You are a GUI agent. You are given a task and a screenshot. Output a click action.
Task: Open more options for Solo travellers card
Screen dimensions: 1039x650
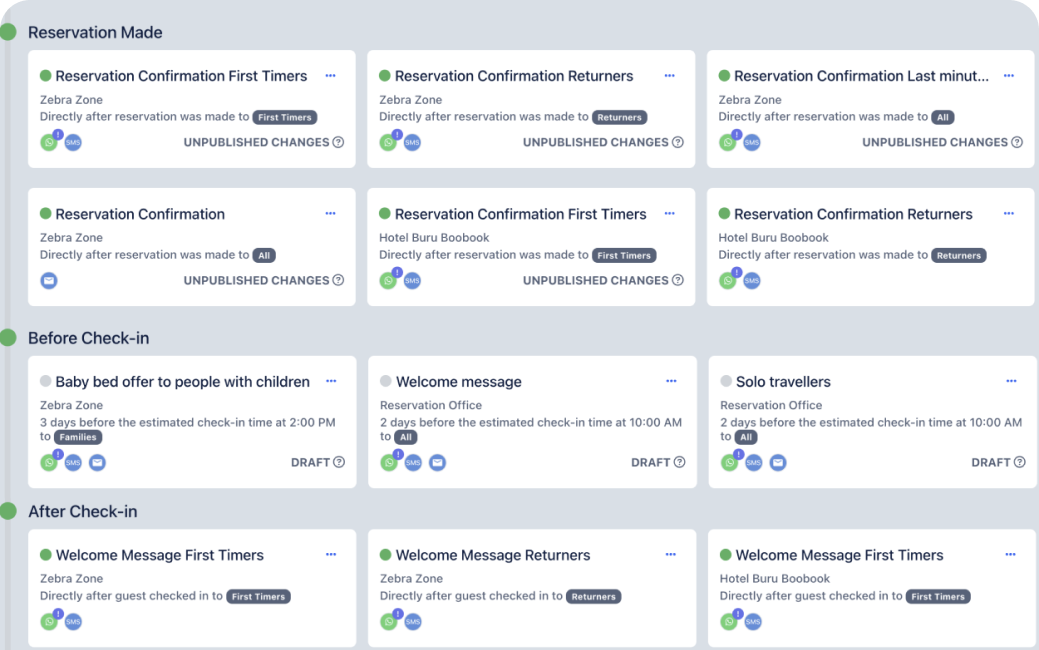pos(1011,381)
